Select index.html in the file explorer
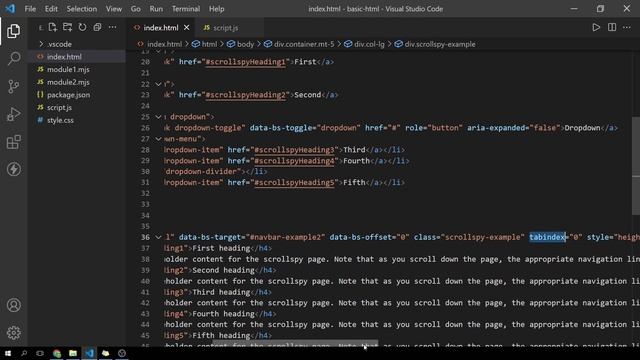Viewport: 640px width, 360px height. [76, 57]
